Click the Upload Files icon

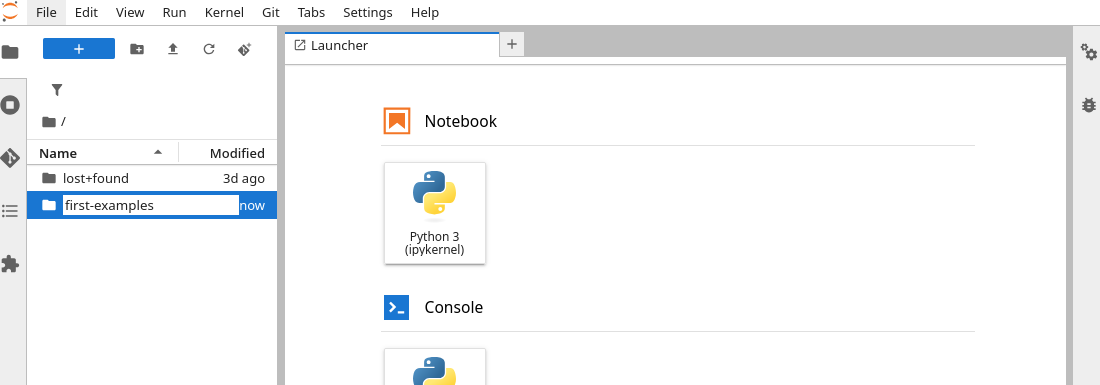click(173, 49)
